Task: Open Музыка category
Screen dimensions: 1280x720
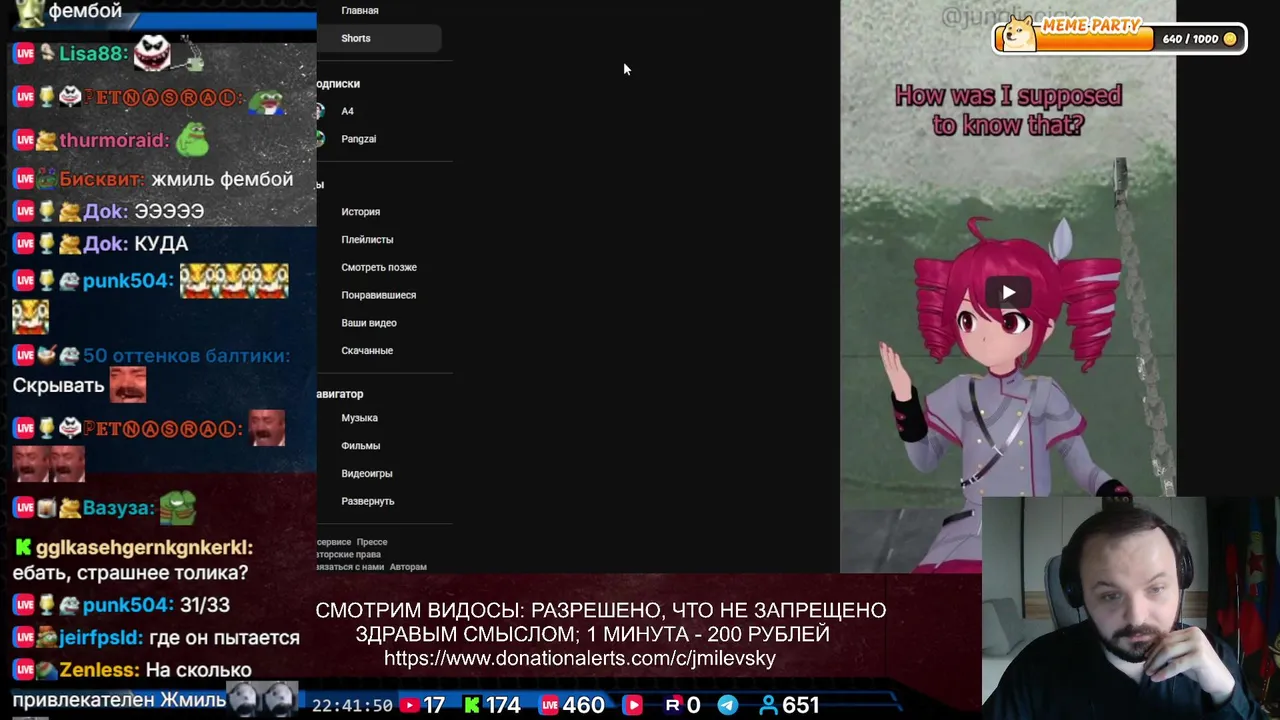Action: point(359,418)
